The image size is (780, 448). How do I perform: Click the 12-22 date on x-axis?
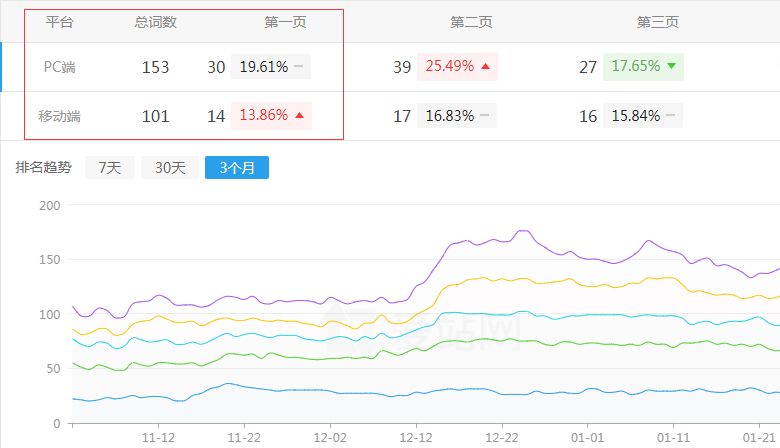tap(502, 437)
